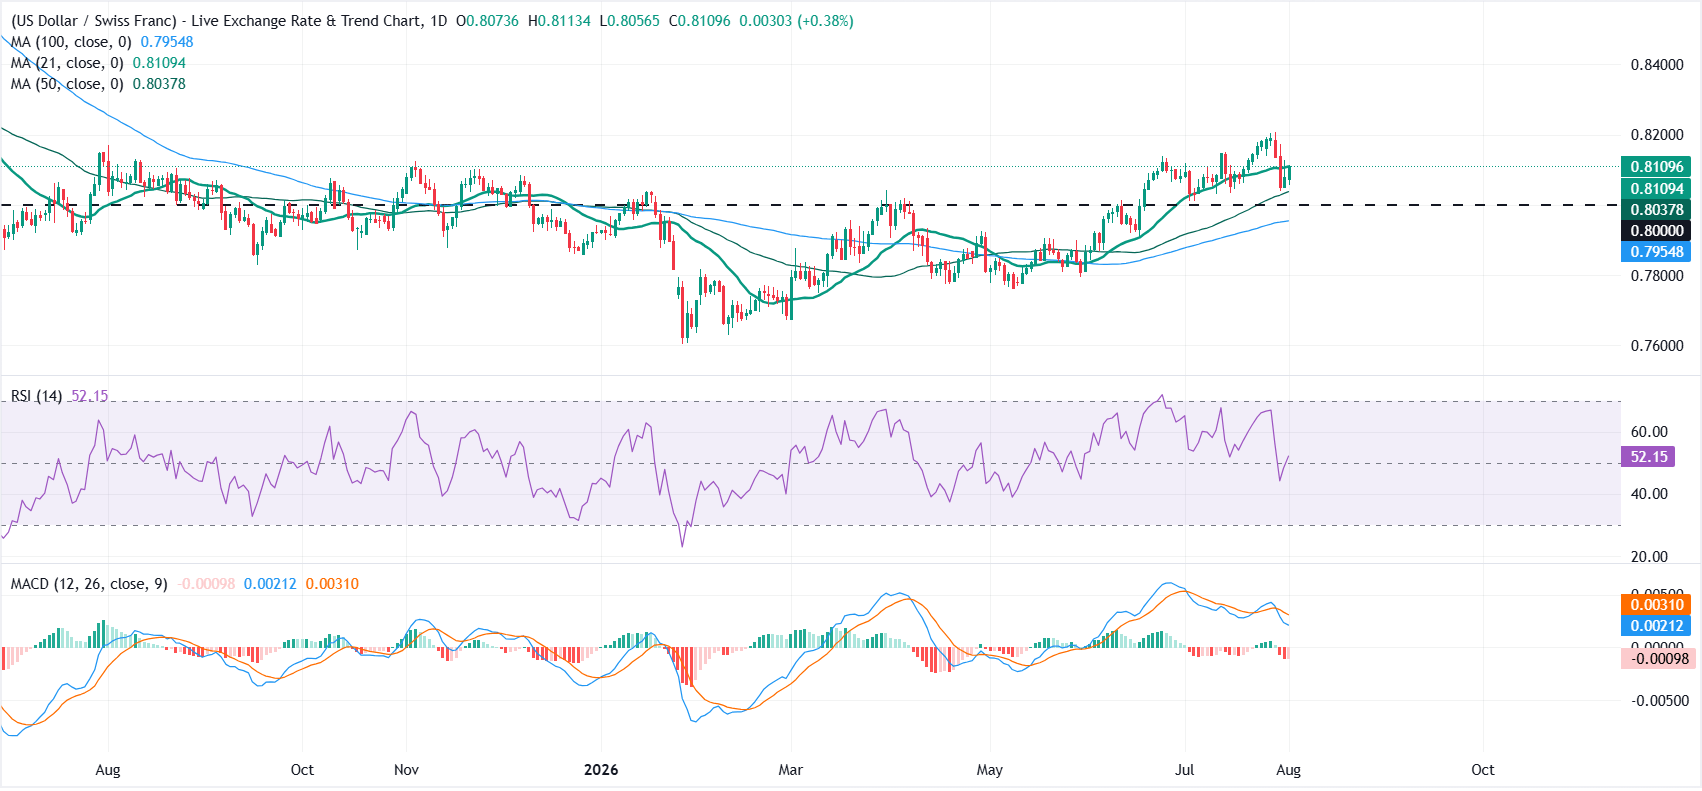Select the purple 52.15 RSI scale tag
The height and width of the screenshot is (791, 1702).
coord(1649,457)
